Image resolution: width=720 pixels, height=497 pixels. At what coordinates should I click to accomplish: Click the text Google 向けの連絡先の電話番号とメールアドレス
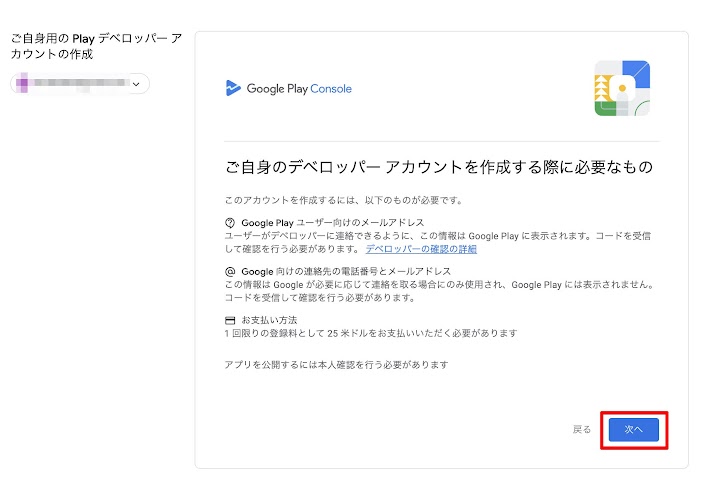click(346, 271)
